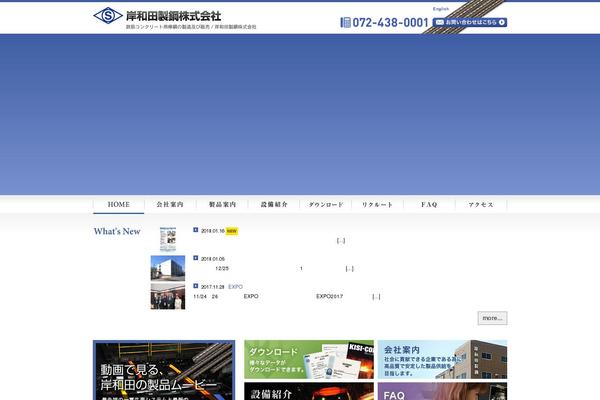Open the 製品案内 navigation menu item

(x=222, y=205)
